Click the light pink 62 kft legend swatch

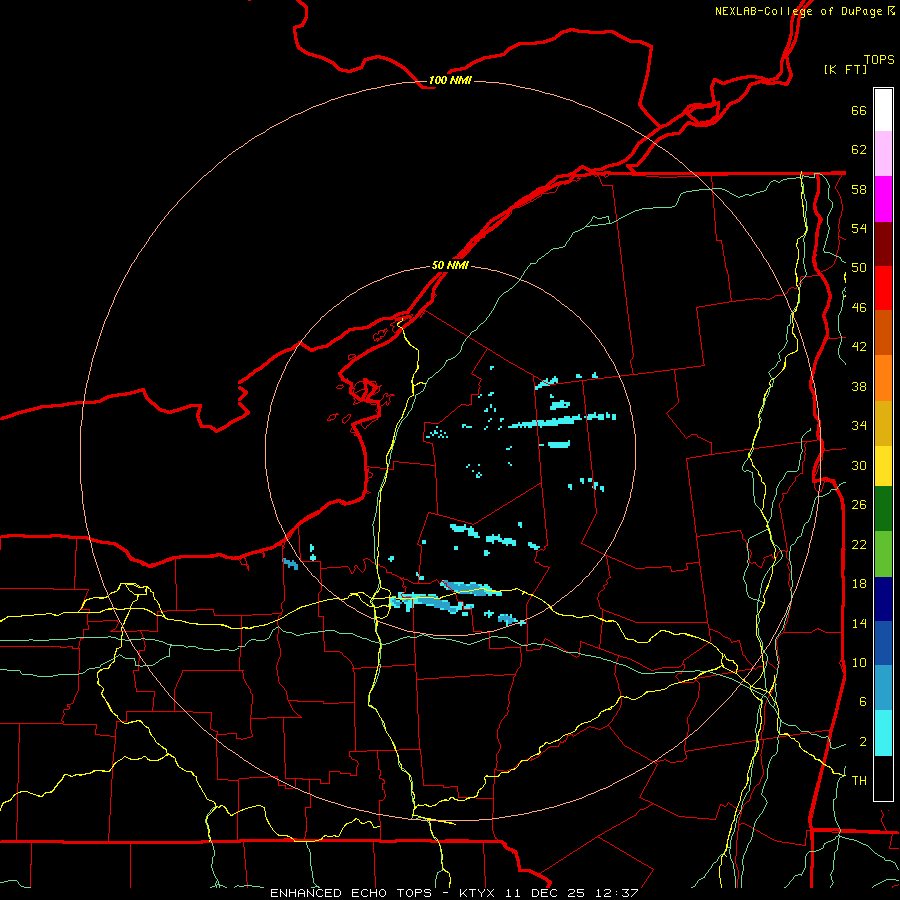coord(883,154)
